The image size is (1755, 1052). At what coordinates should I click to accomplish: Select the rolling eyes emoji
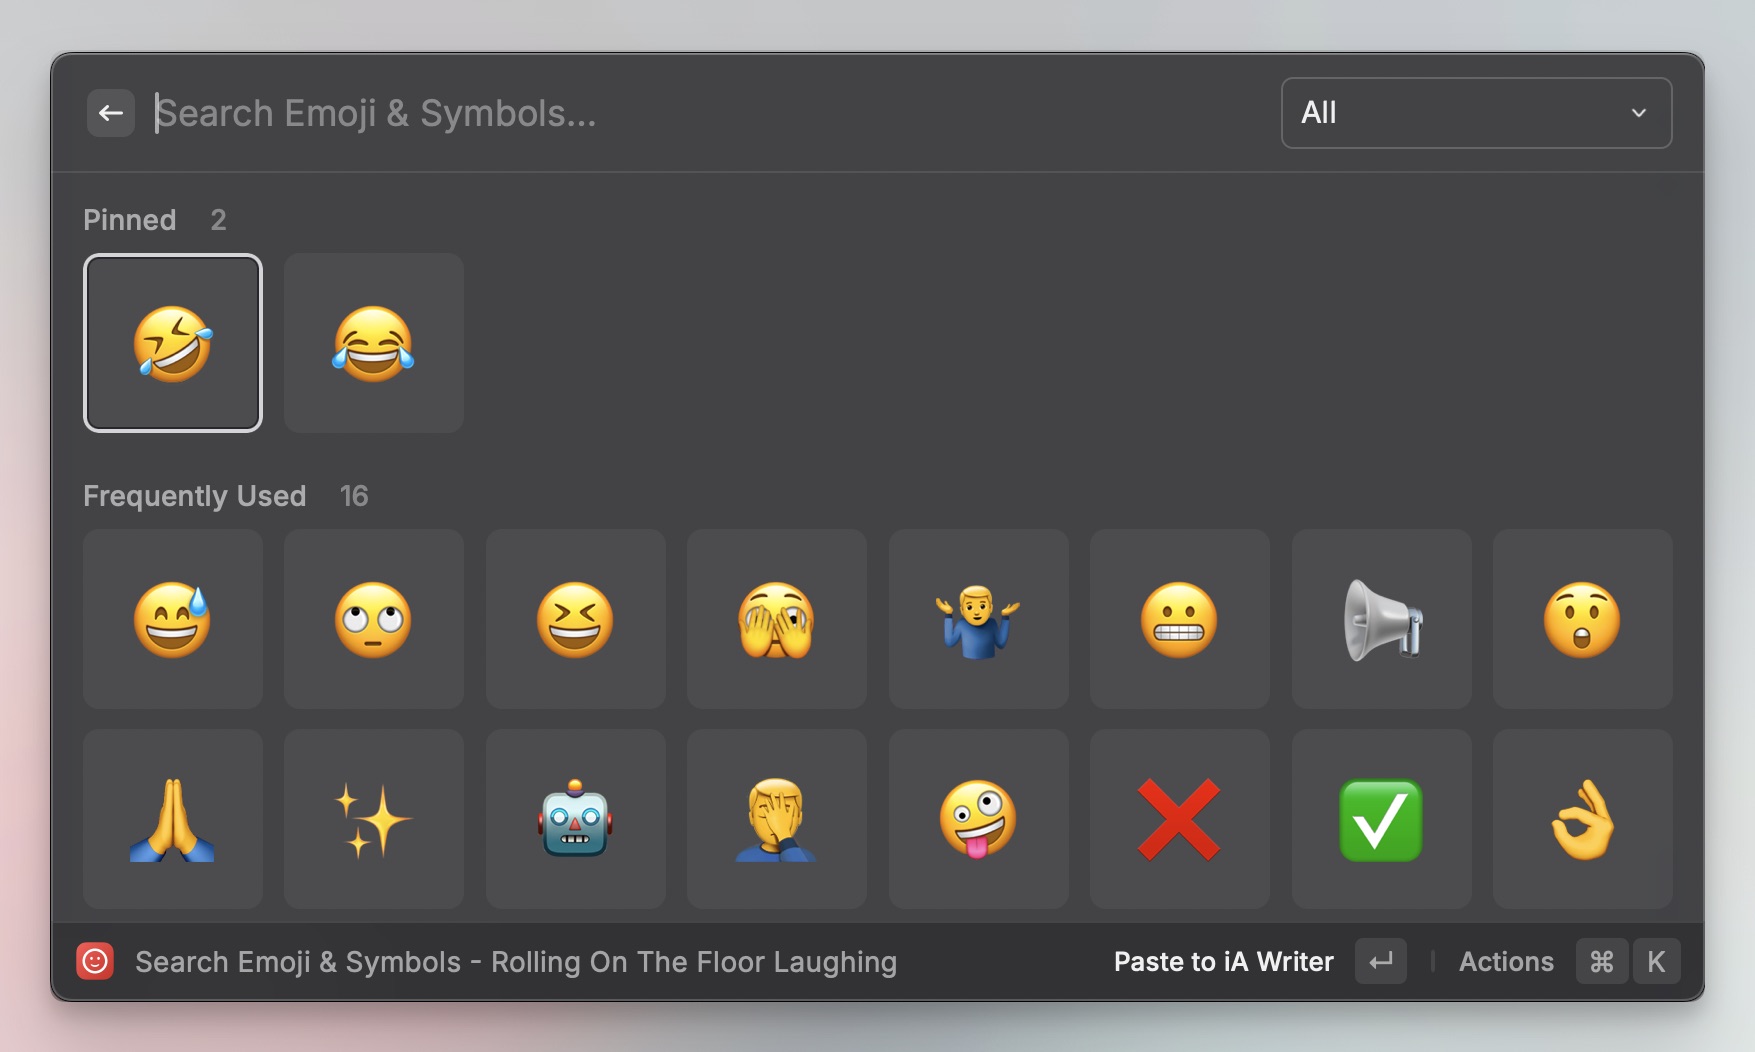(x=374, y=619)
